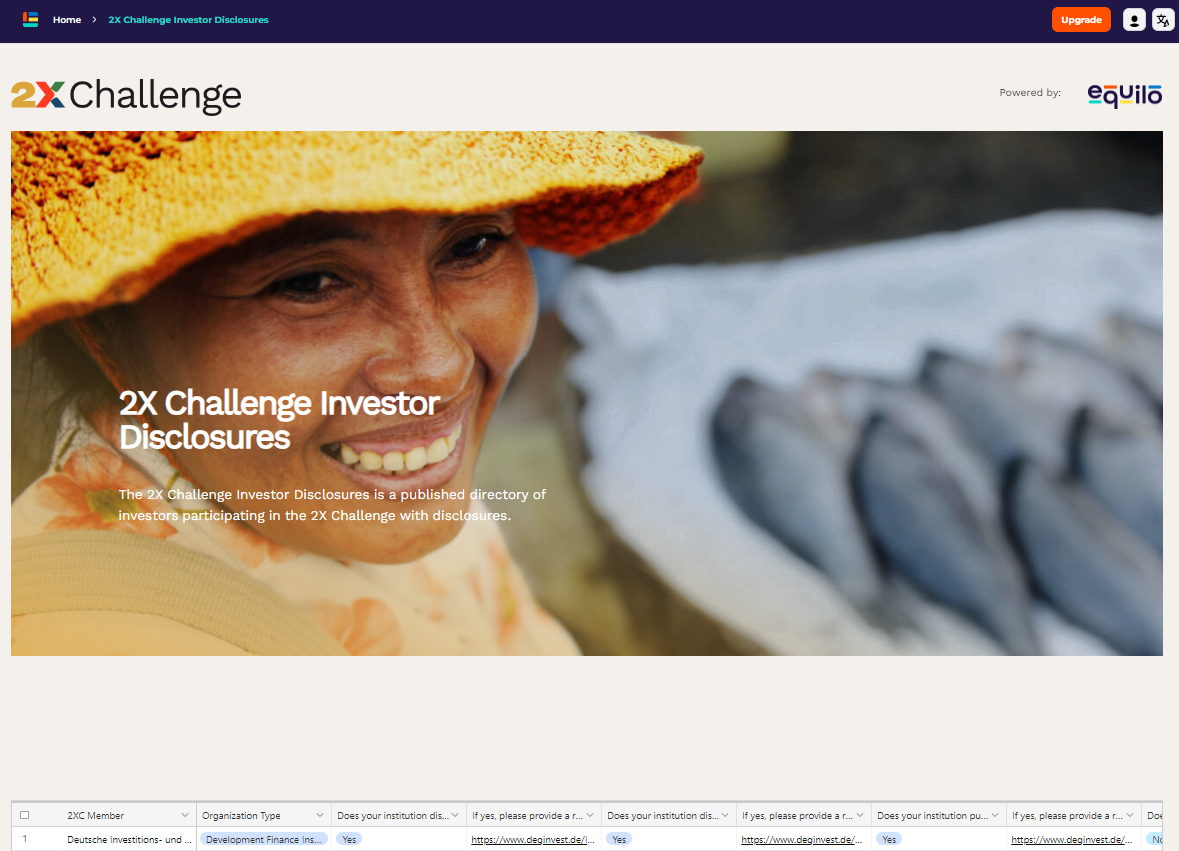
Task: Toggle the select-all checkbox in table header
Action: coord(25,815)
